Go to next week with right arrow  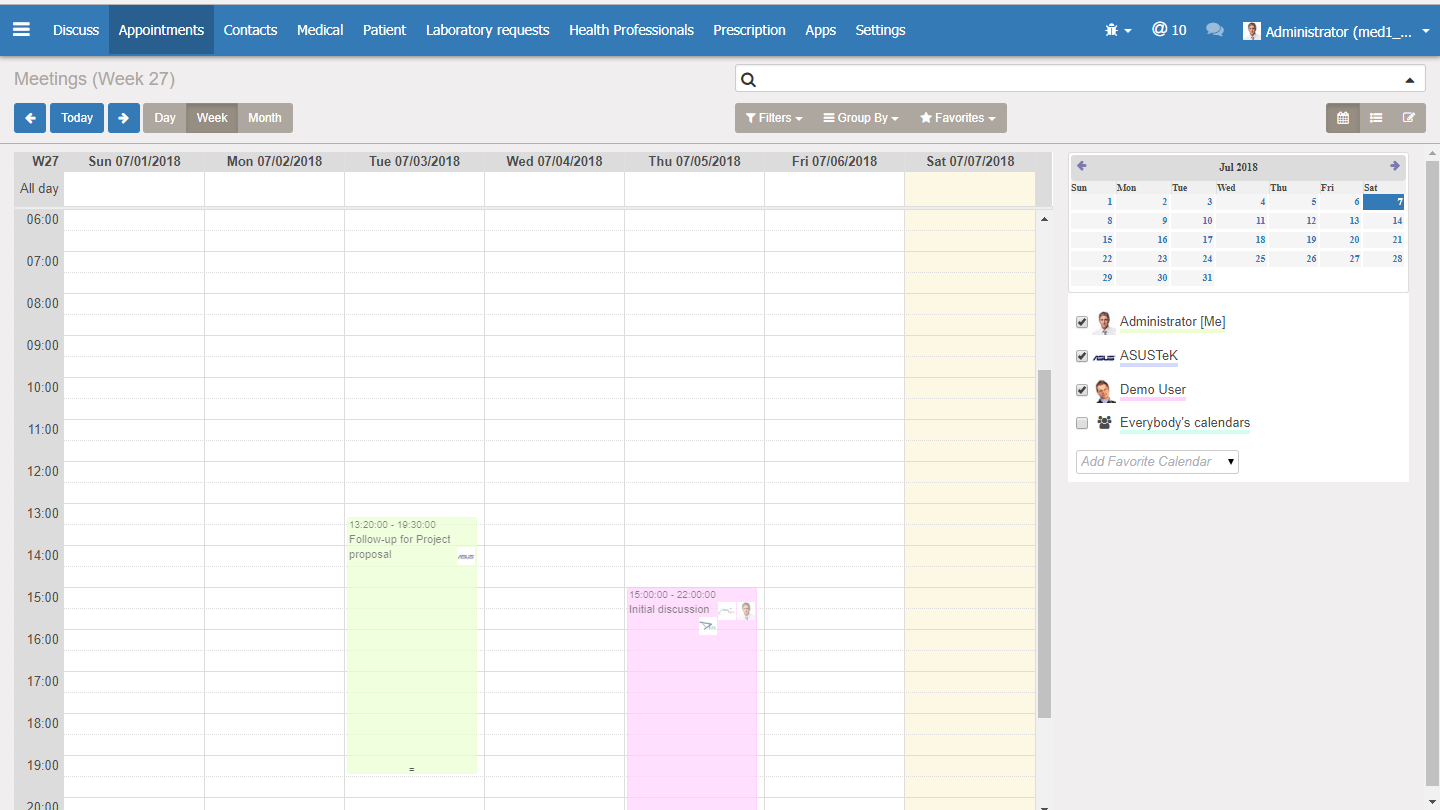[x=123, y=118]
